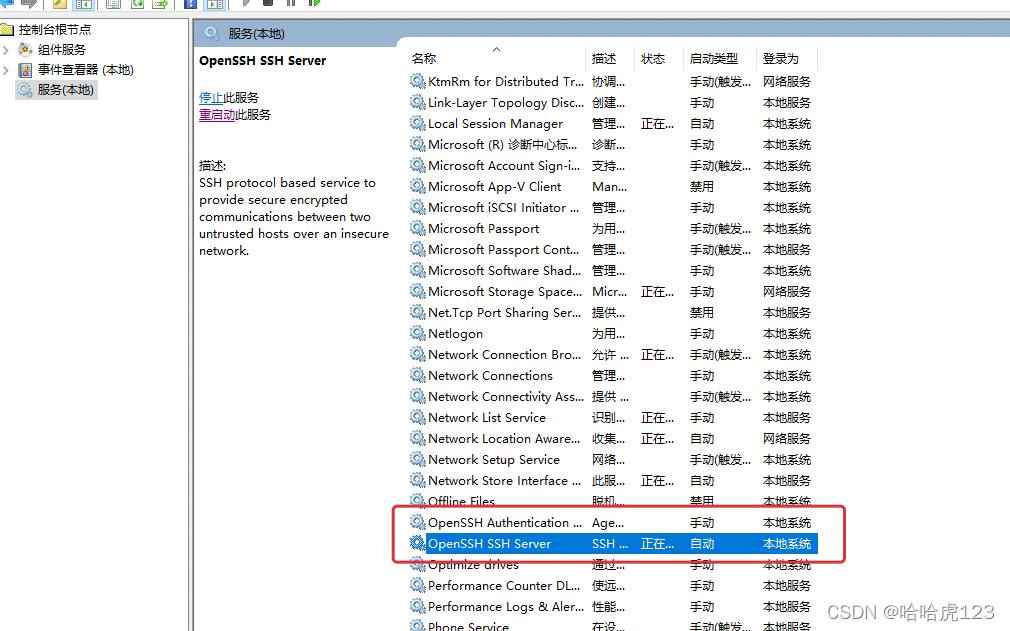Screen dimensions: 1010x631
Task: Click the gear icon of Performance Logs & Aler...
Action: 417,607
